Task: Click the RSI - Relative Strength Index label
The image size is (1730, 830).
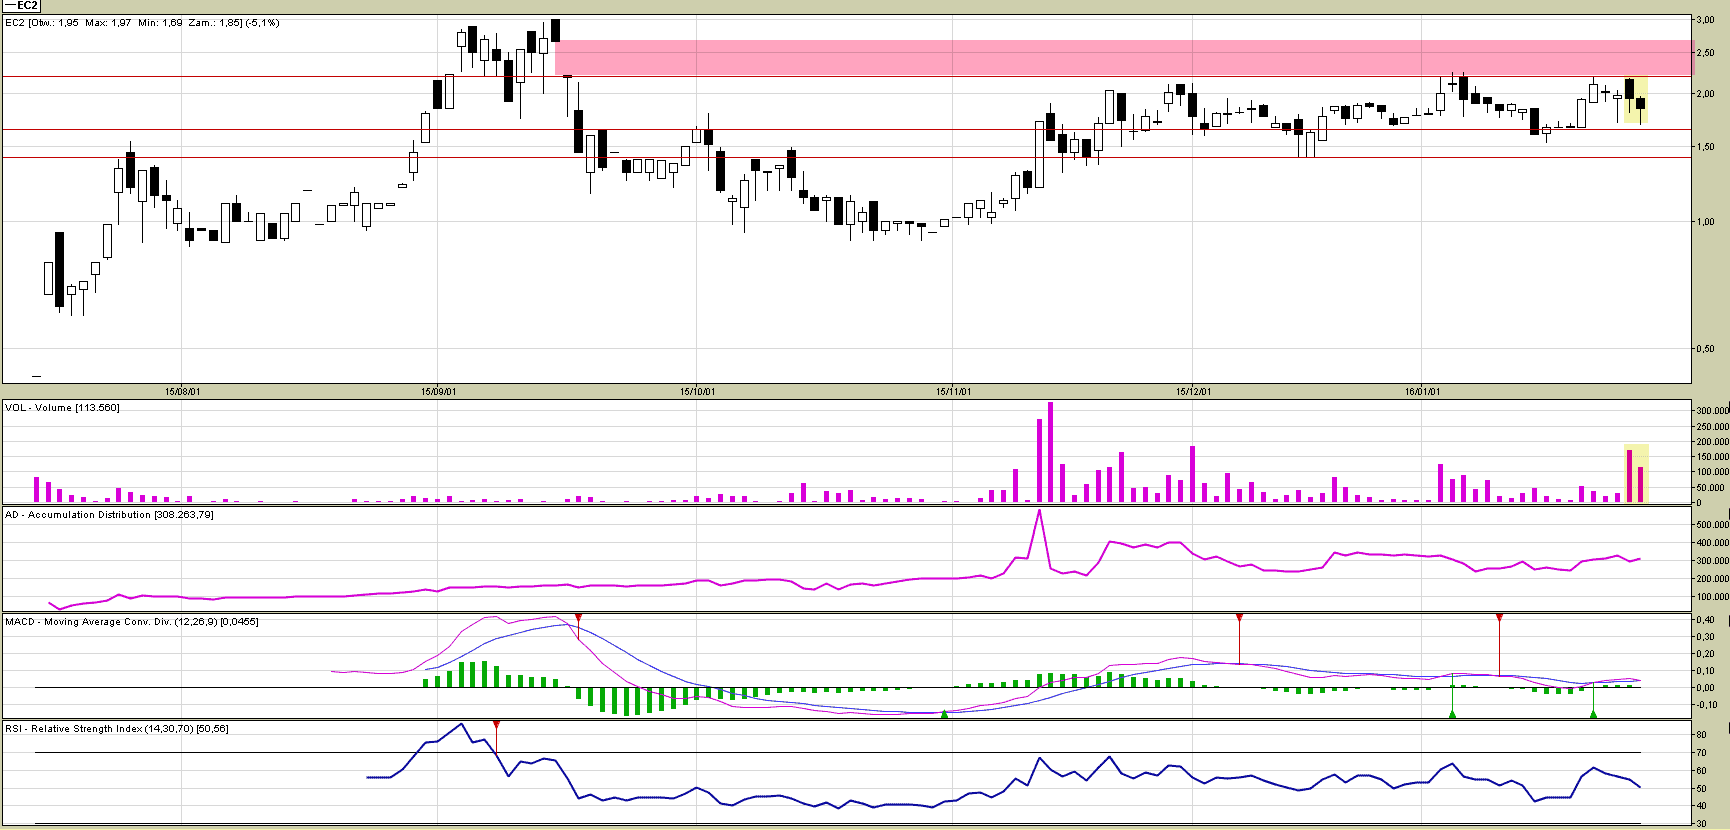Action: [x=116, y=729]
